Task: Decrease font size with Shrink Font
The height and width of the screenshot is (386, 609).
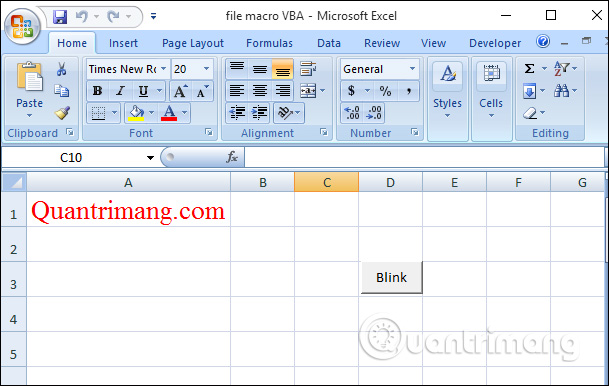Action: 202,91
